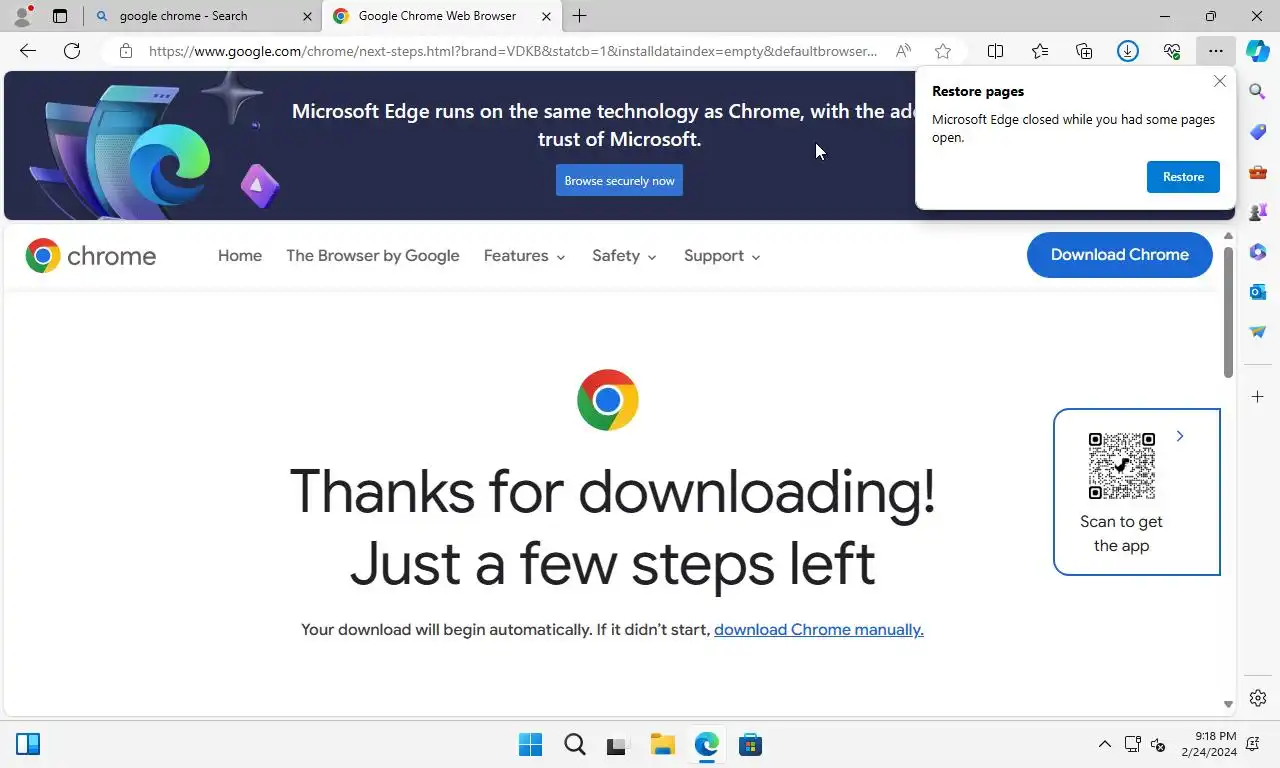Open the sidebar Games chess icon
1280x768 pixels.
coord(1258,212)
